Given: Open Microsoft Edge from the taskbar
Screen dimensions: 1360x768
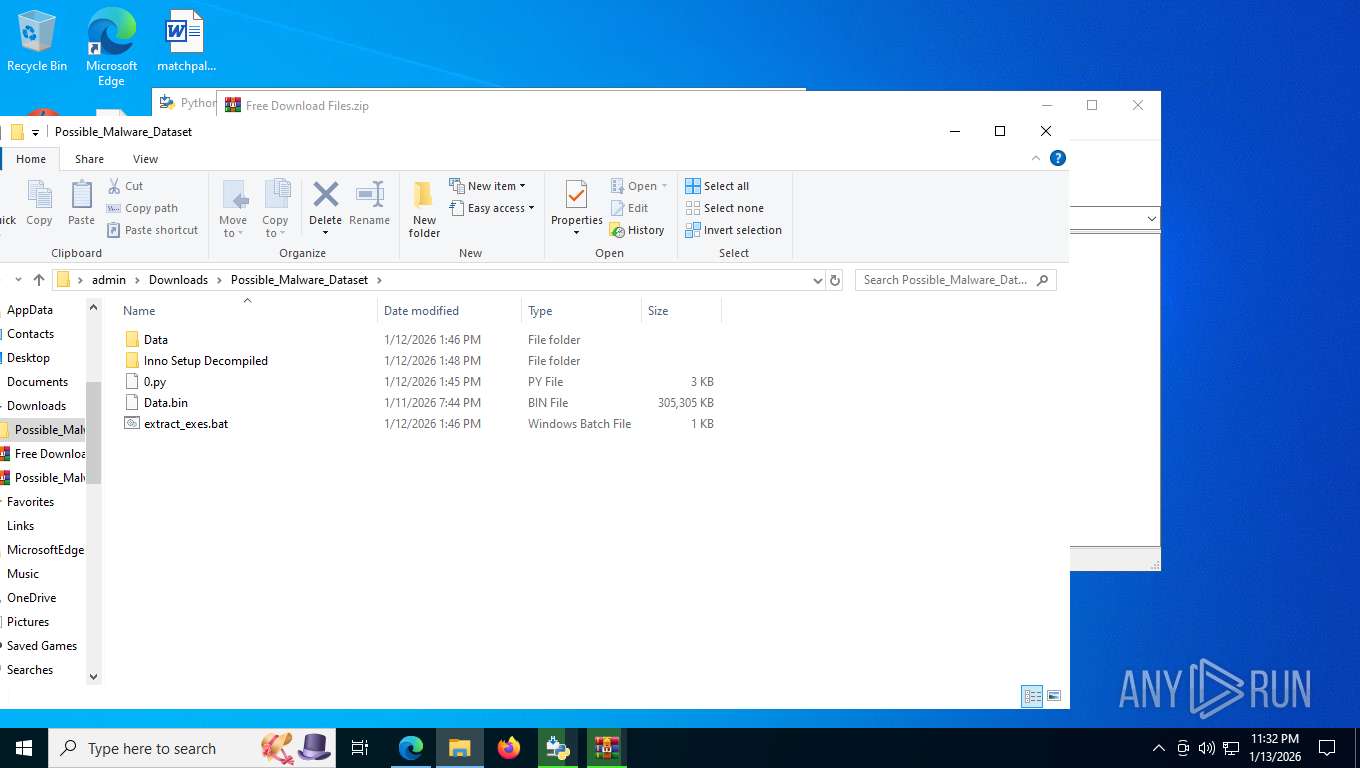Looking at the screenshot, I should tap(411, 748).
